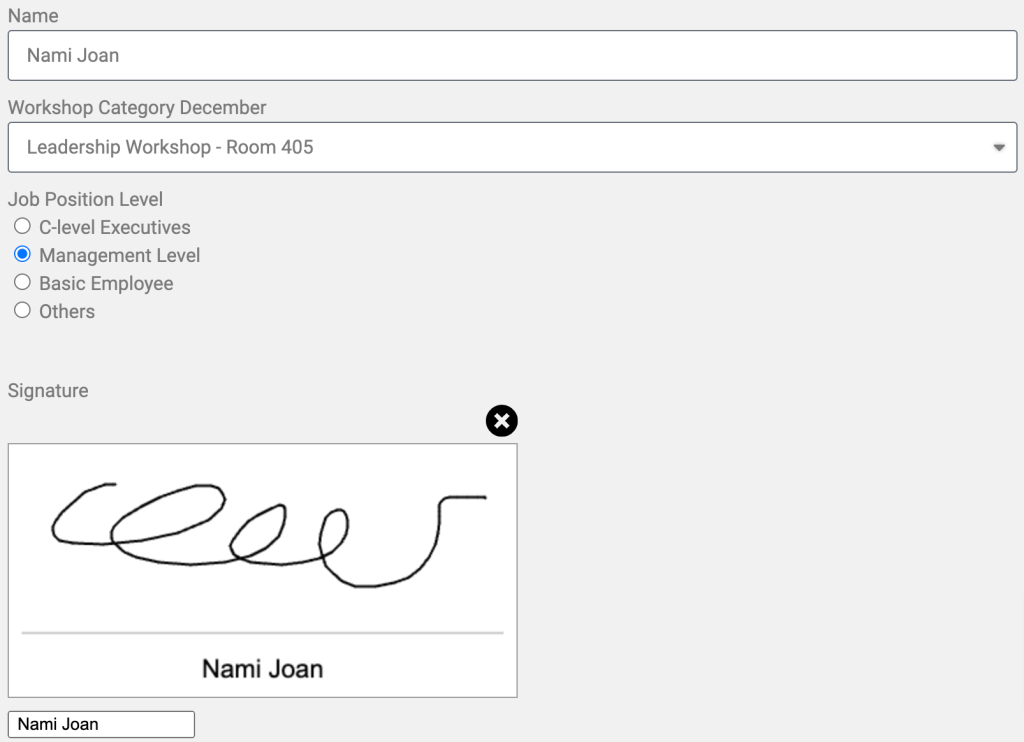Click the Name field label
This screenshot has height=742, width=1024.
33,16
